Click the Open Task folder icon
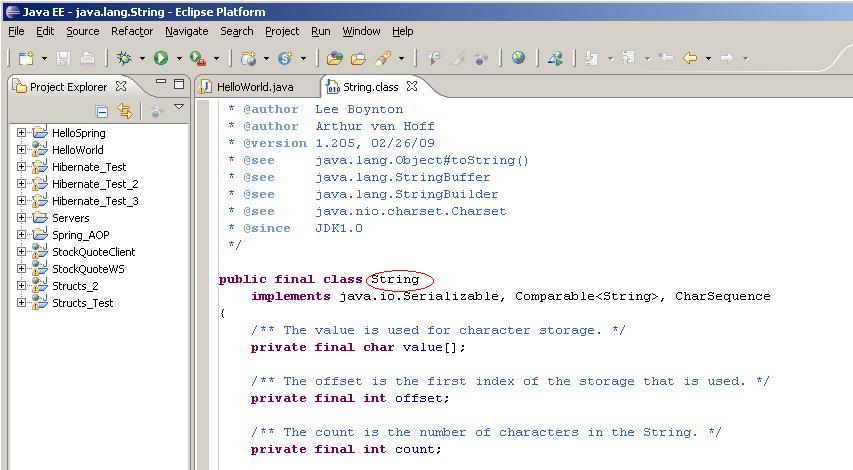Image resolution: width=853 pixels, height=470 pixels. point(358,58)
